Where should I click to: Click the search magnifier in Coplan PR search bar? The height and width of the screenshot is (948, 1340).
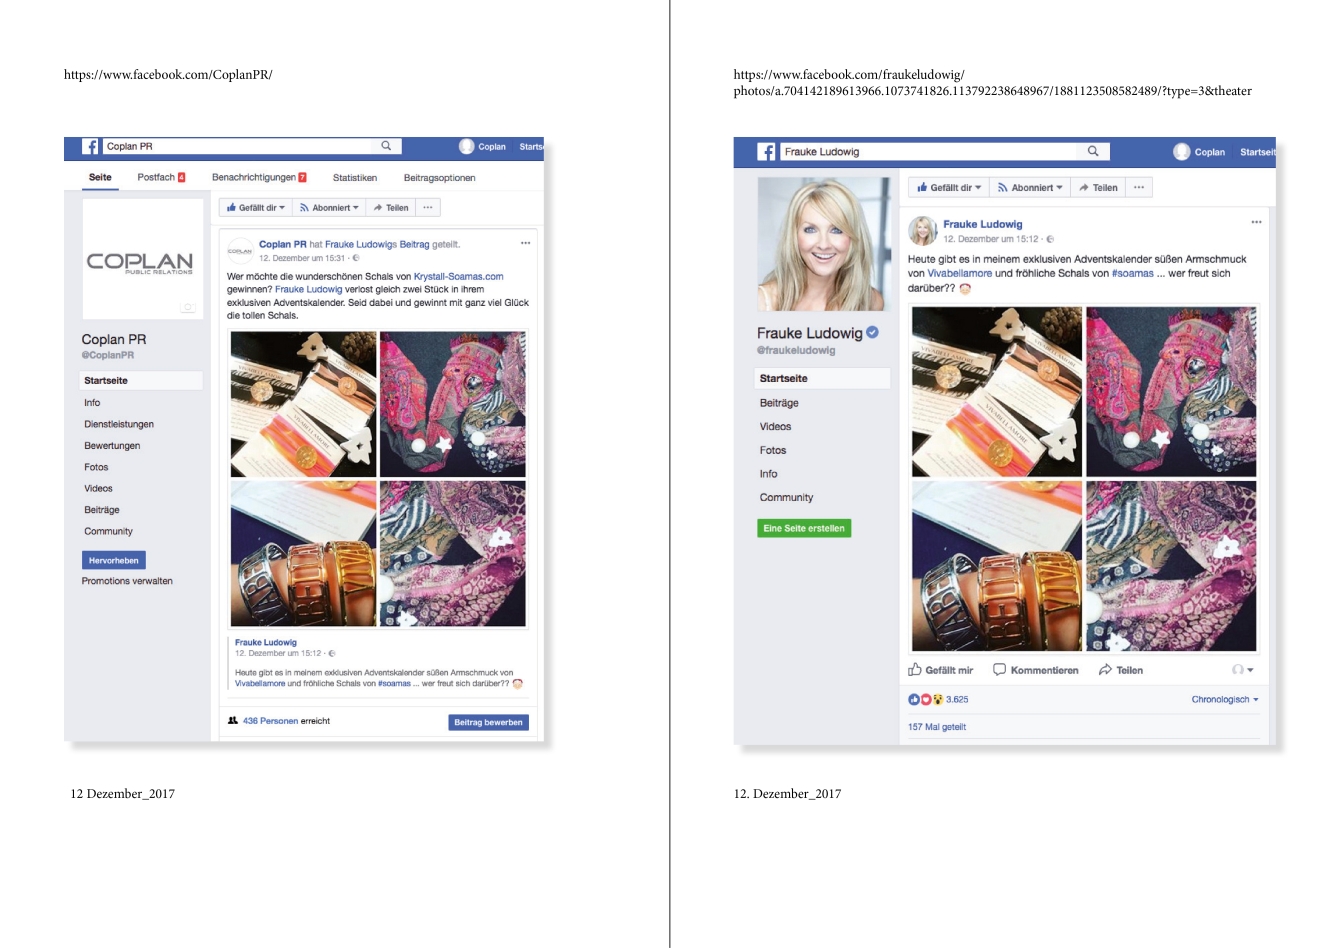[x=386, y=146]
